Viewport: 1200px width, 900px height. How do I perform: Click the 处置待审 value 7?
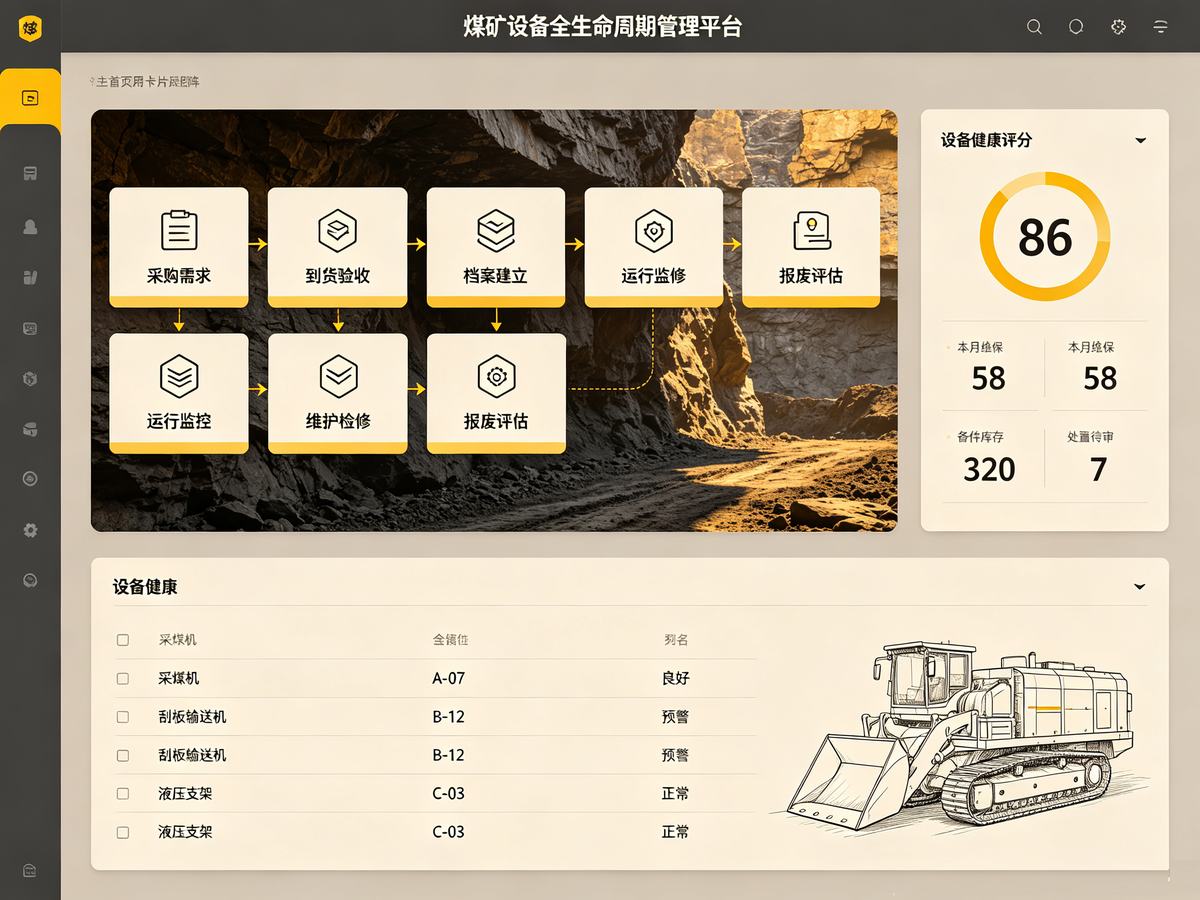pos(1099,469)
